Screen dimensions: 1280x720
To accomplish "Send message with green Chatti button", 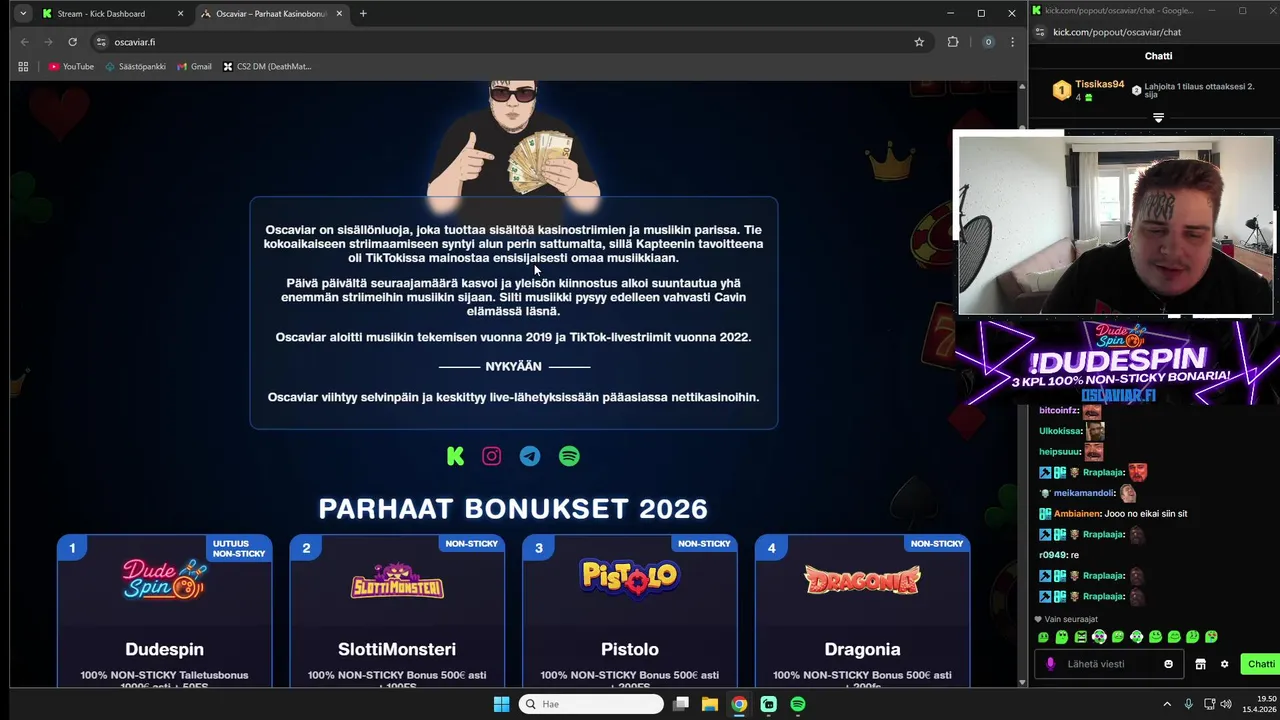I will (1261, 664).
